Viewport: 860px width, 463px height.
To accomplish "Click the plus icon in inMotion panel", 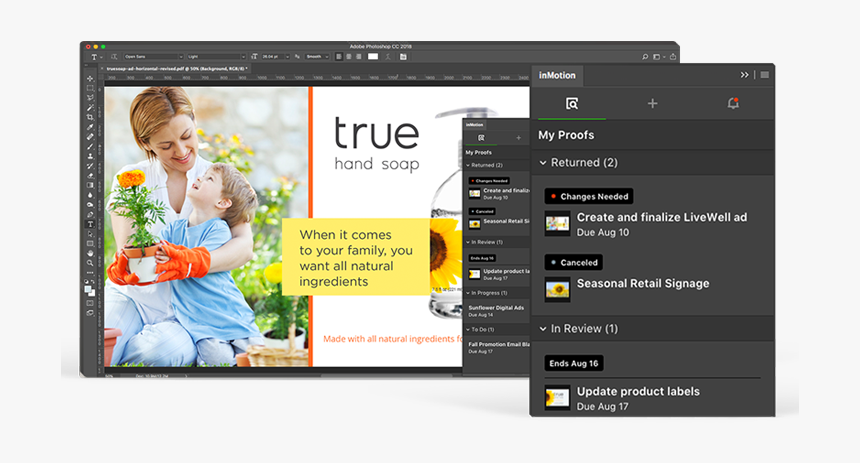I will pos(652,103).
